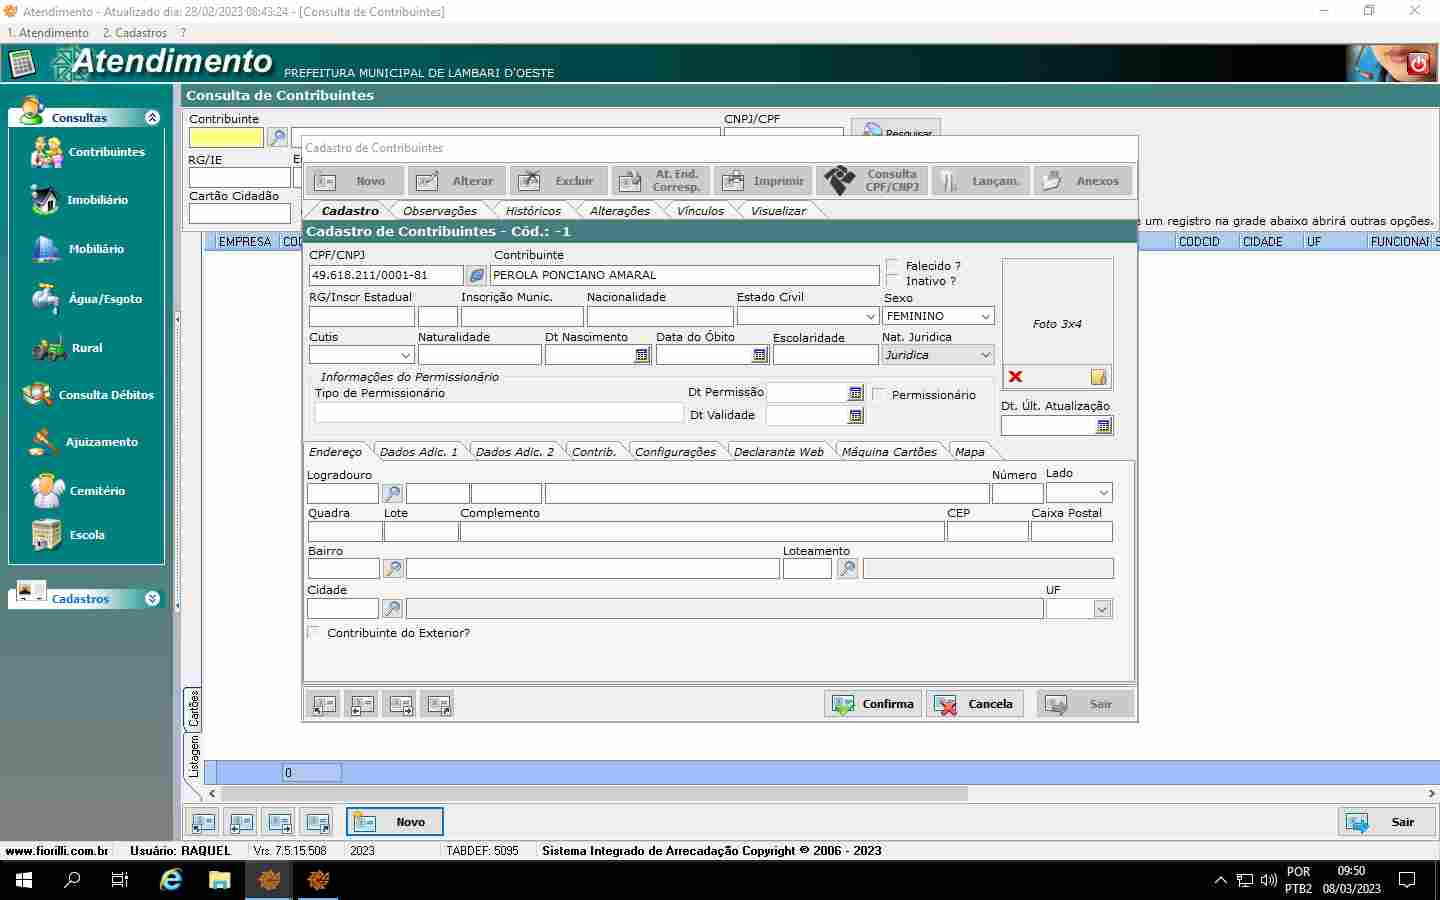Check the Falecido checkbox
This screenshot has width=1440, height=900.
[x=893, y=266]
